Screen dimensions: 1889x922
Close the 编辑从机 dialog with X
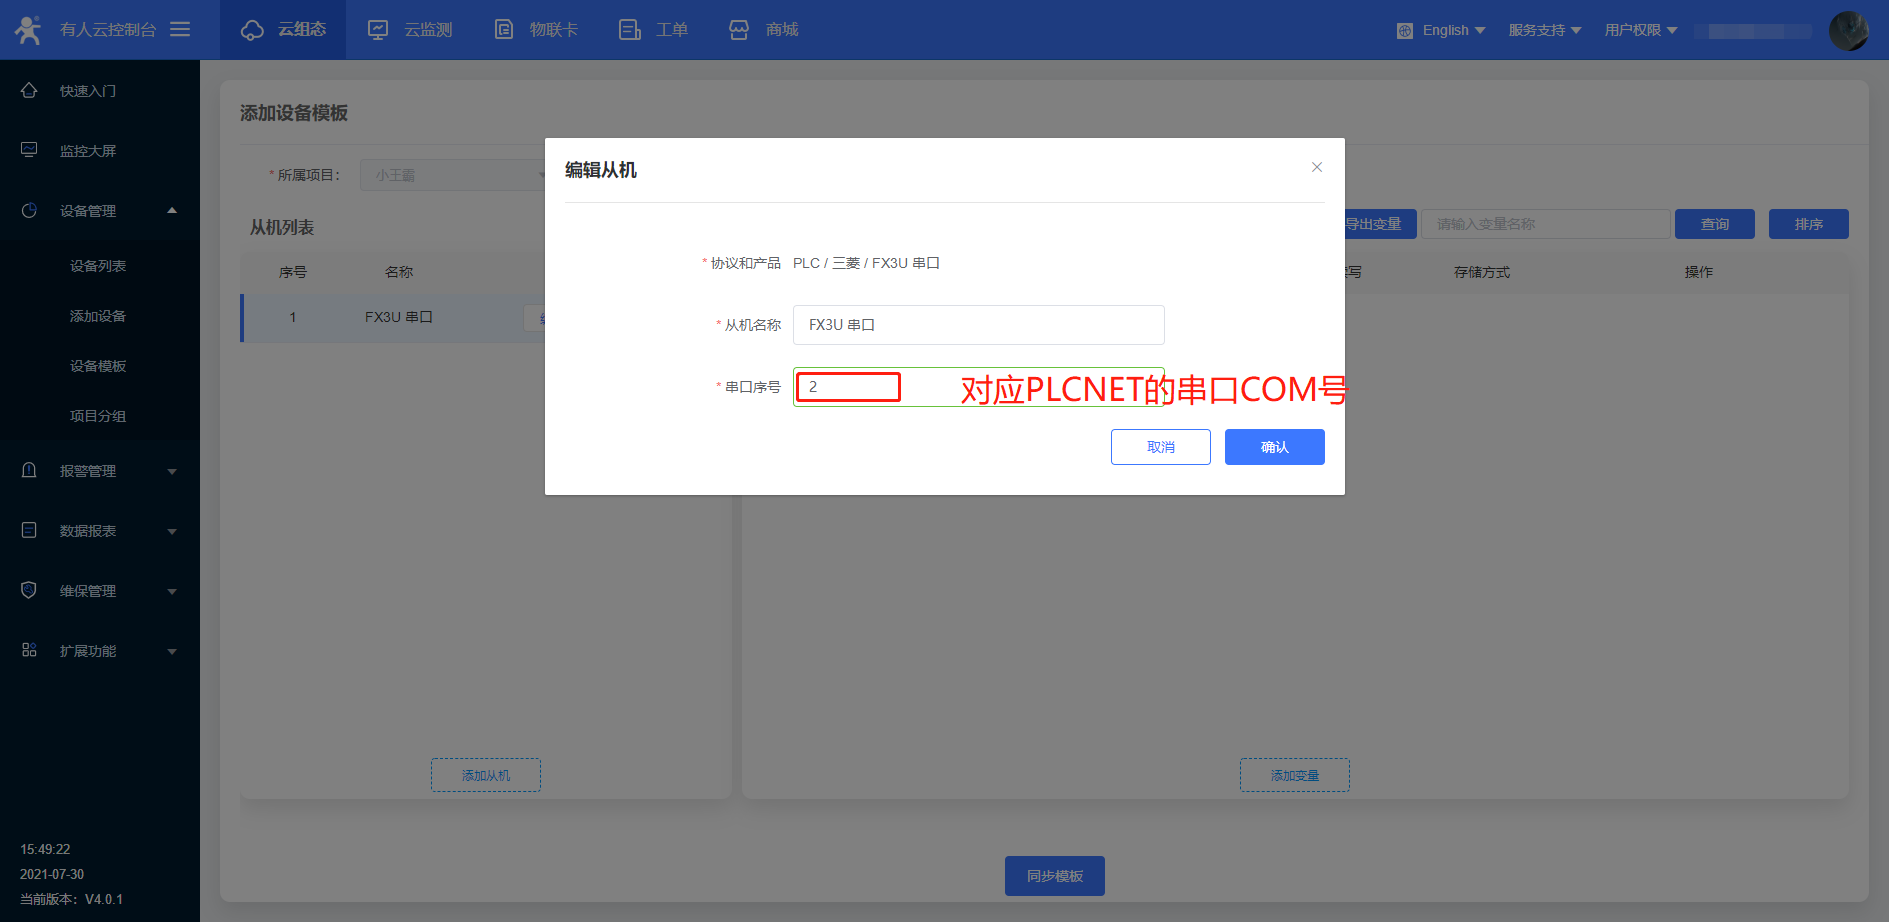pyautogui.click(x=1317, y=167)
